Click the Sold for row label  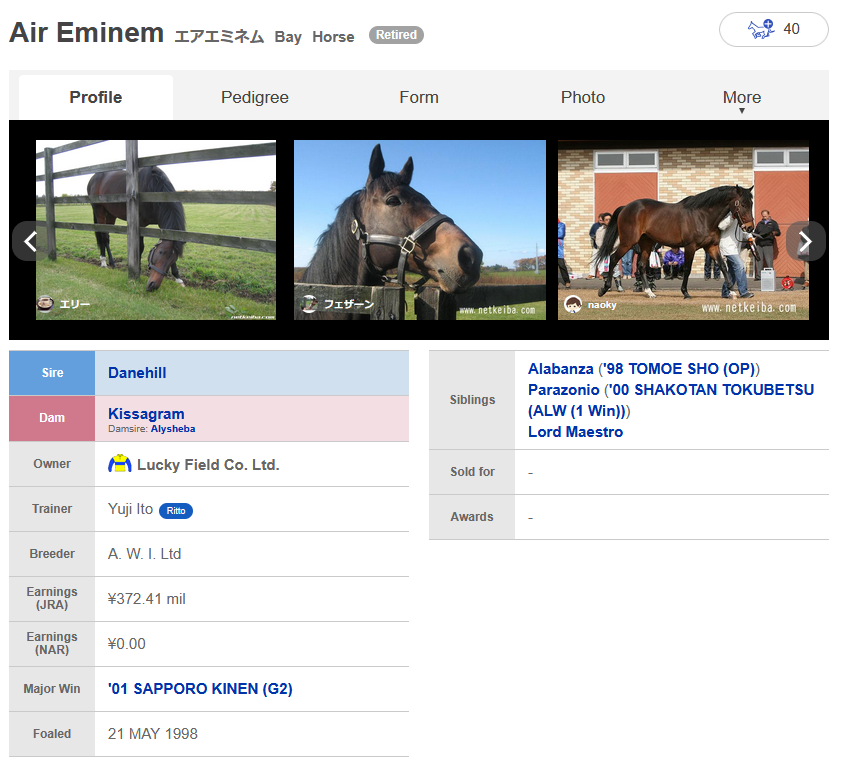point(472,472)
